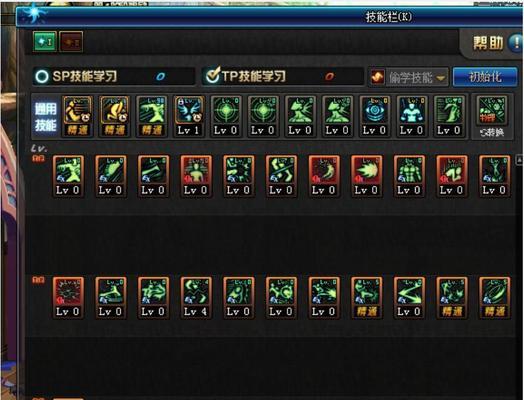The height and width of the screenshot is (400, 524).
Task: Select the Lv 1 locked cat-face skill icon
Action: pyautogui.click(x=188, y=116)
